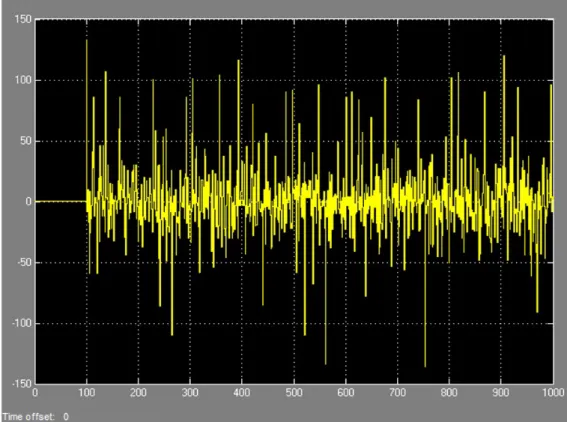This screenshot has width=567, height=422.
Task: Click the x-axis label 800
Action: 449,393
